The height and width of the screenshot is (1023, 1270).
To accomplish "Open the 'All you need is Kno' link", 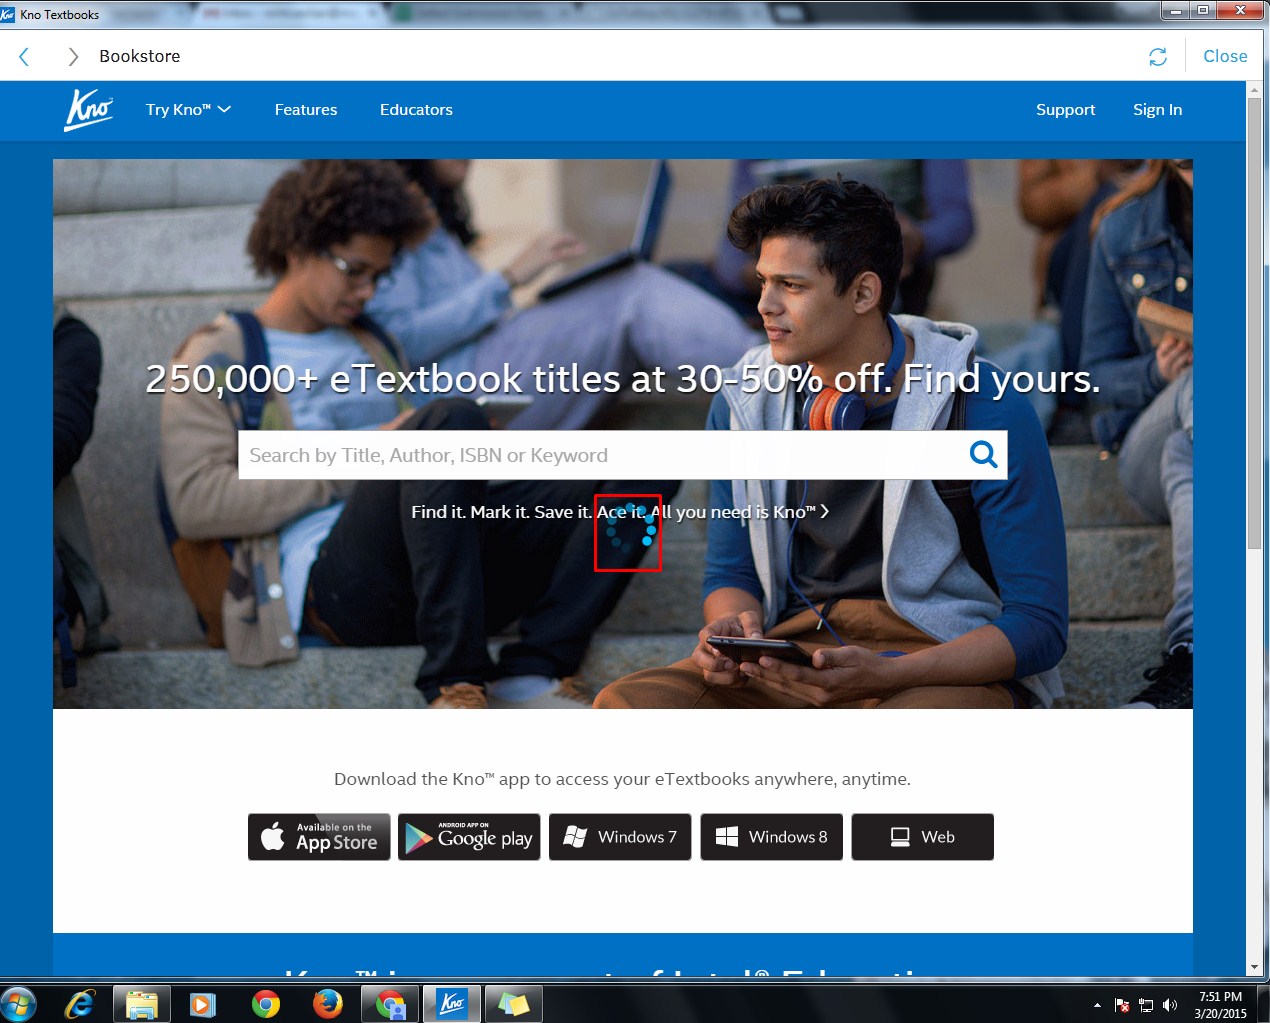I will pyautogui.click(x=740, y=512).
